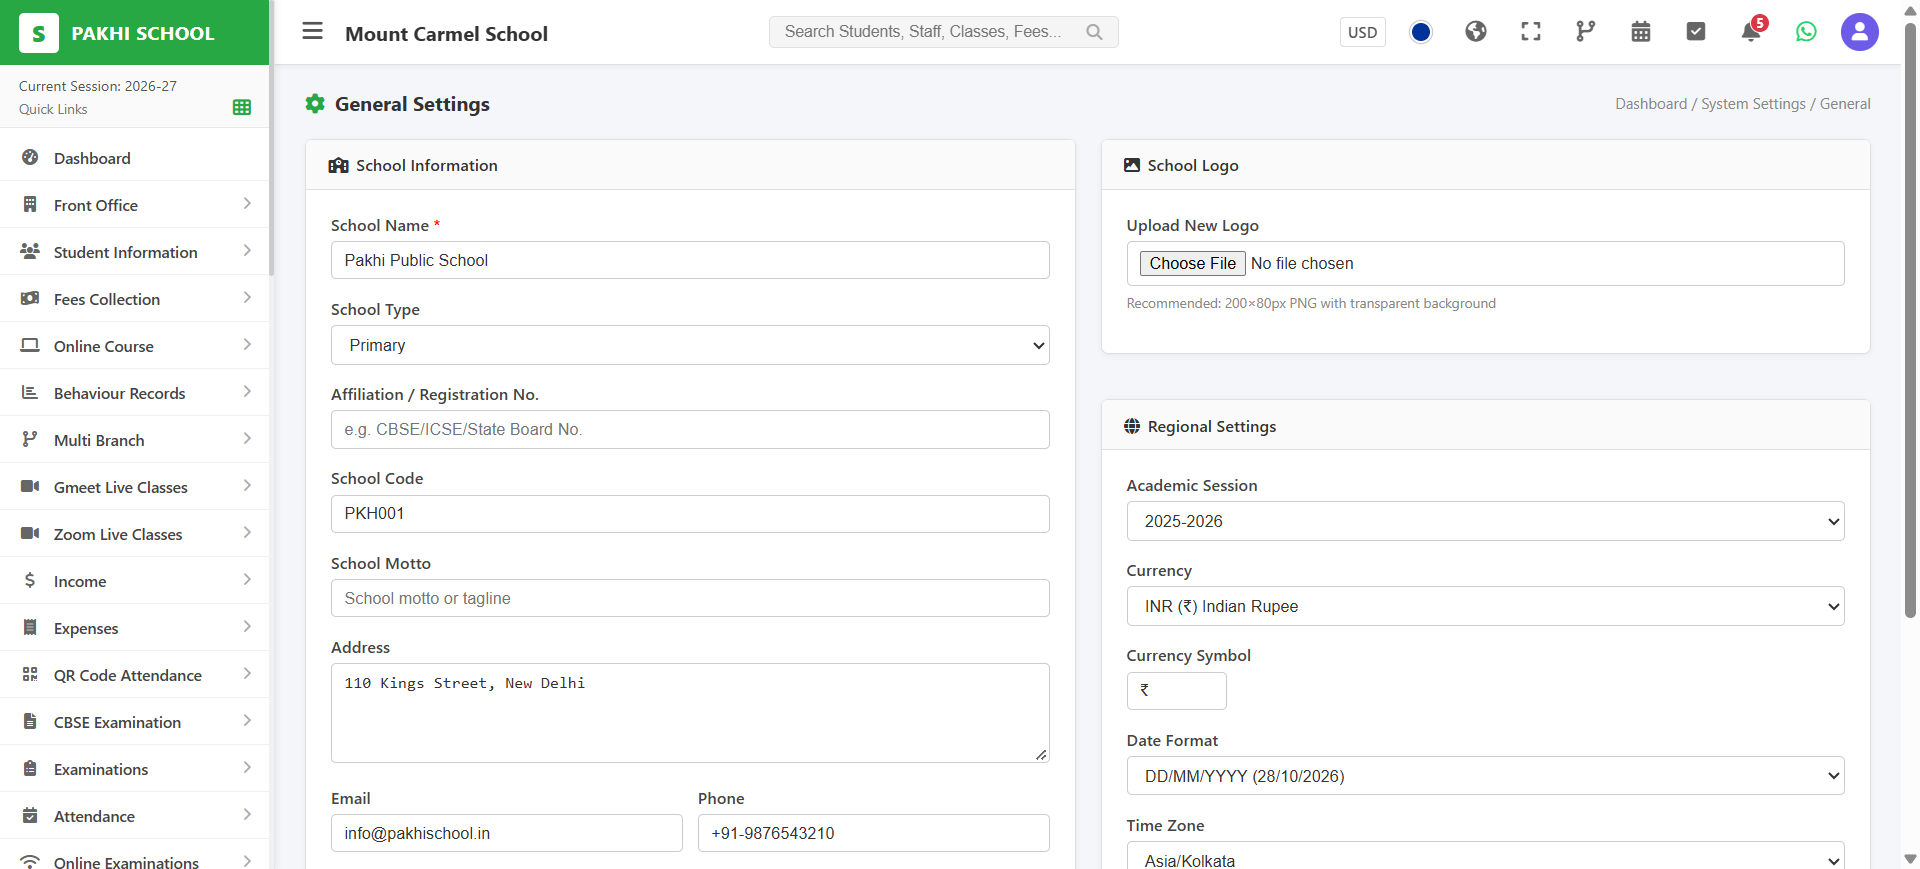Open the WhatsApp icon
The image size is (1920, 869).
click(1806, 32)
